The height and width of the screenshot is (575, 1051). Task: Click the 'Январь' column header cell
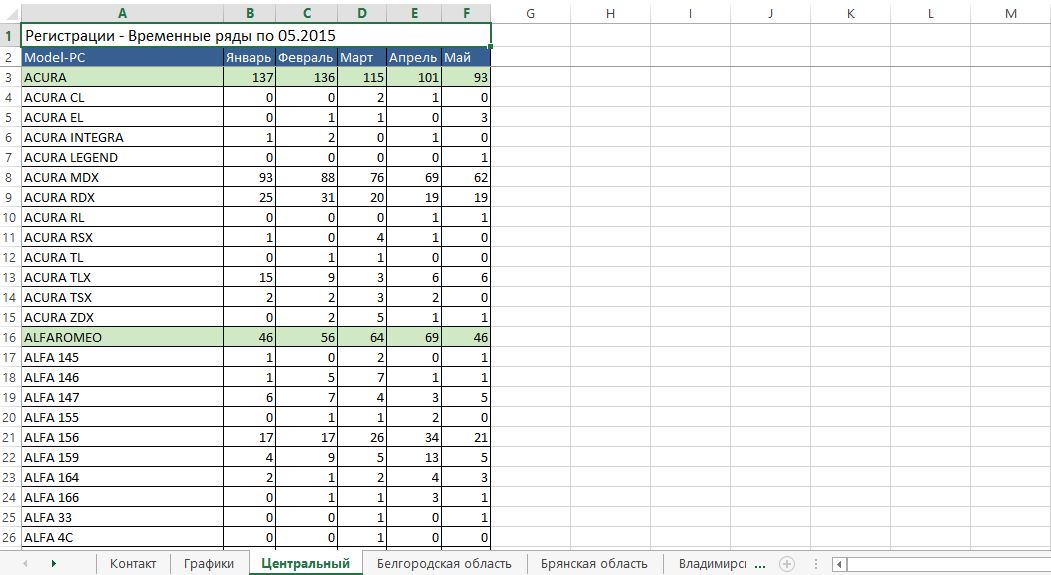tap(249, 58)
